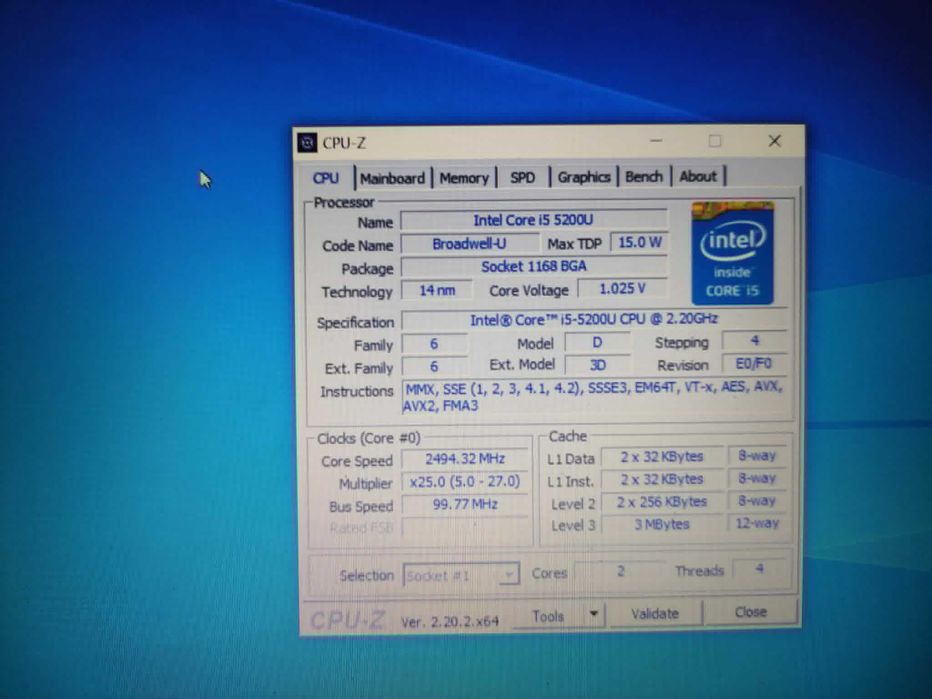Screen dimensions: 932x699
Task: Click the Tools button
Action: (x=547, y=616)
